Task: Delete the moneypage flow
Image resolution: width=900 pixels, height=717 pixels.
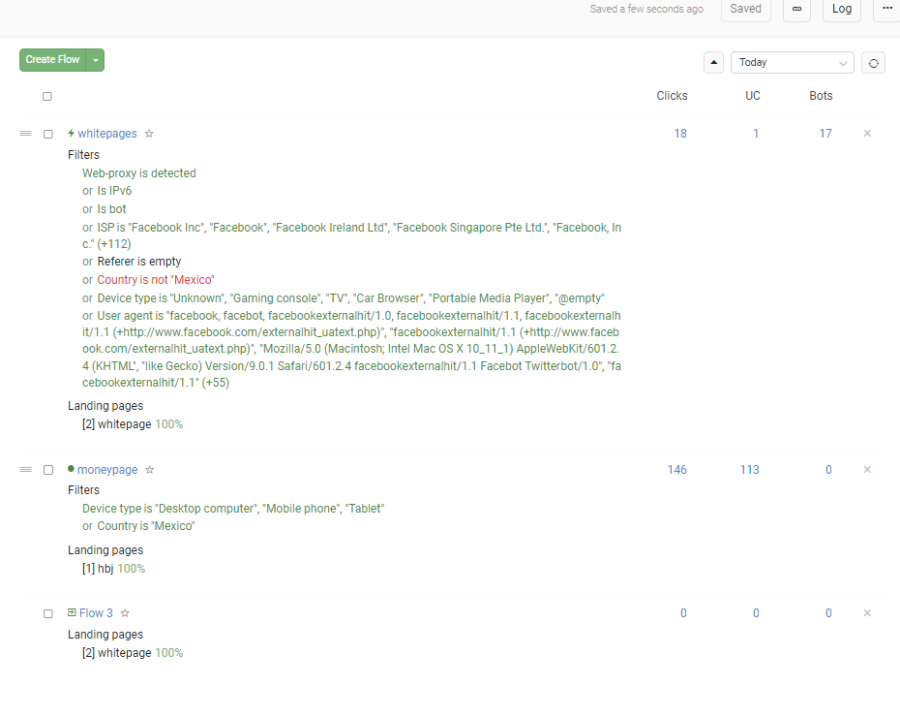Action: click(x=867, y=469)
